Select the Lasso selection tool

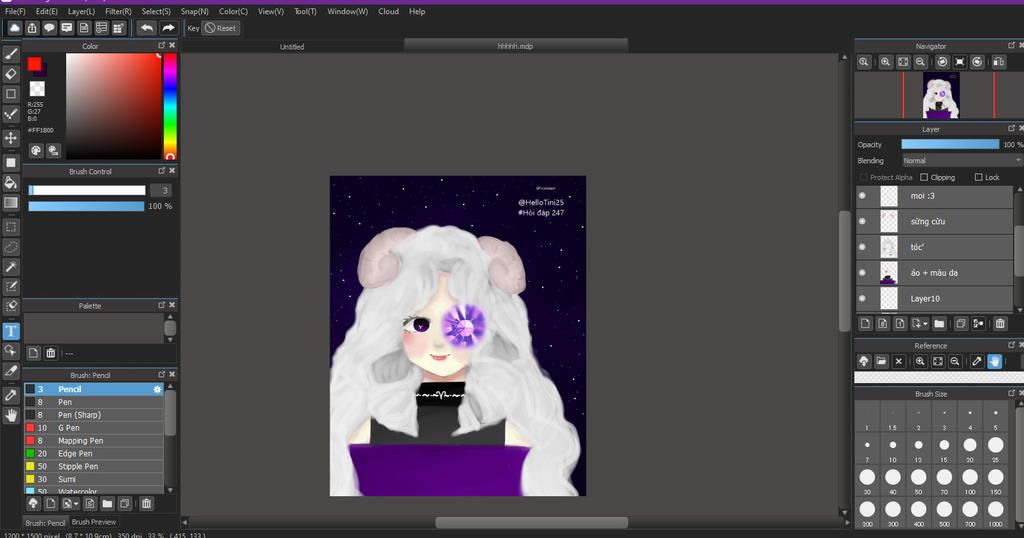point(10,247)
